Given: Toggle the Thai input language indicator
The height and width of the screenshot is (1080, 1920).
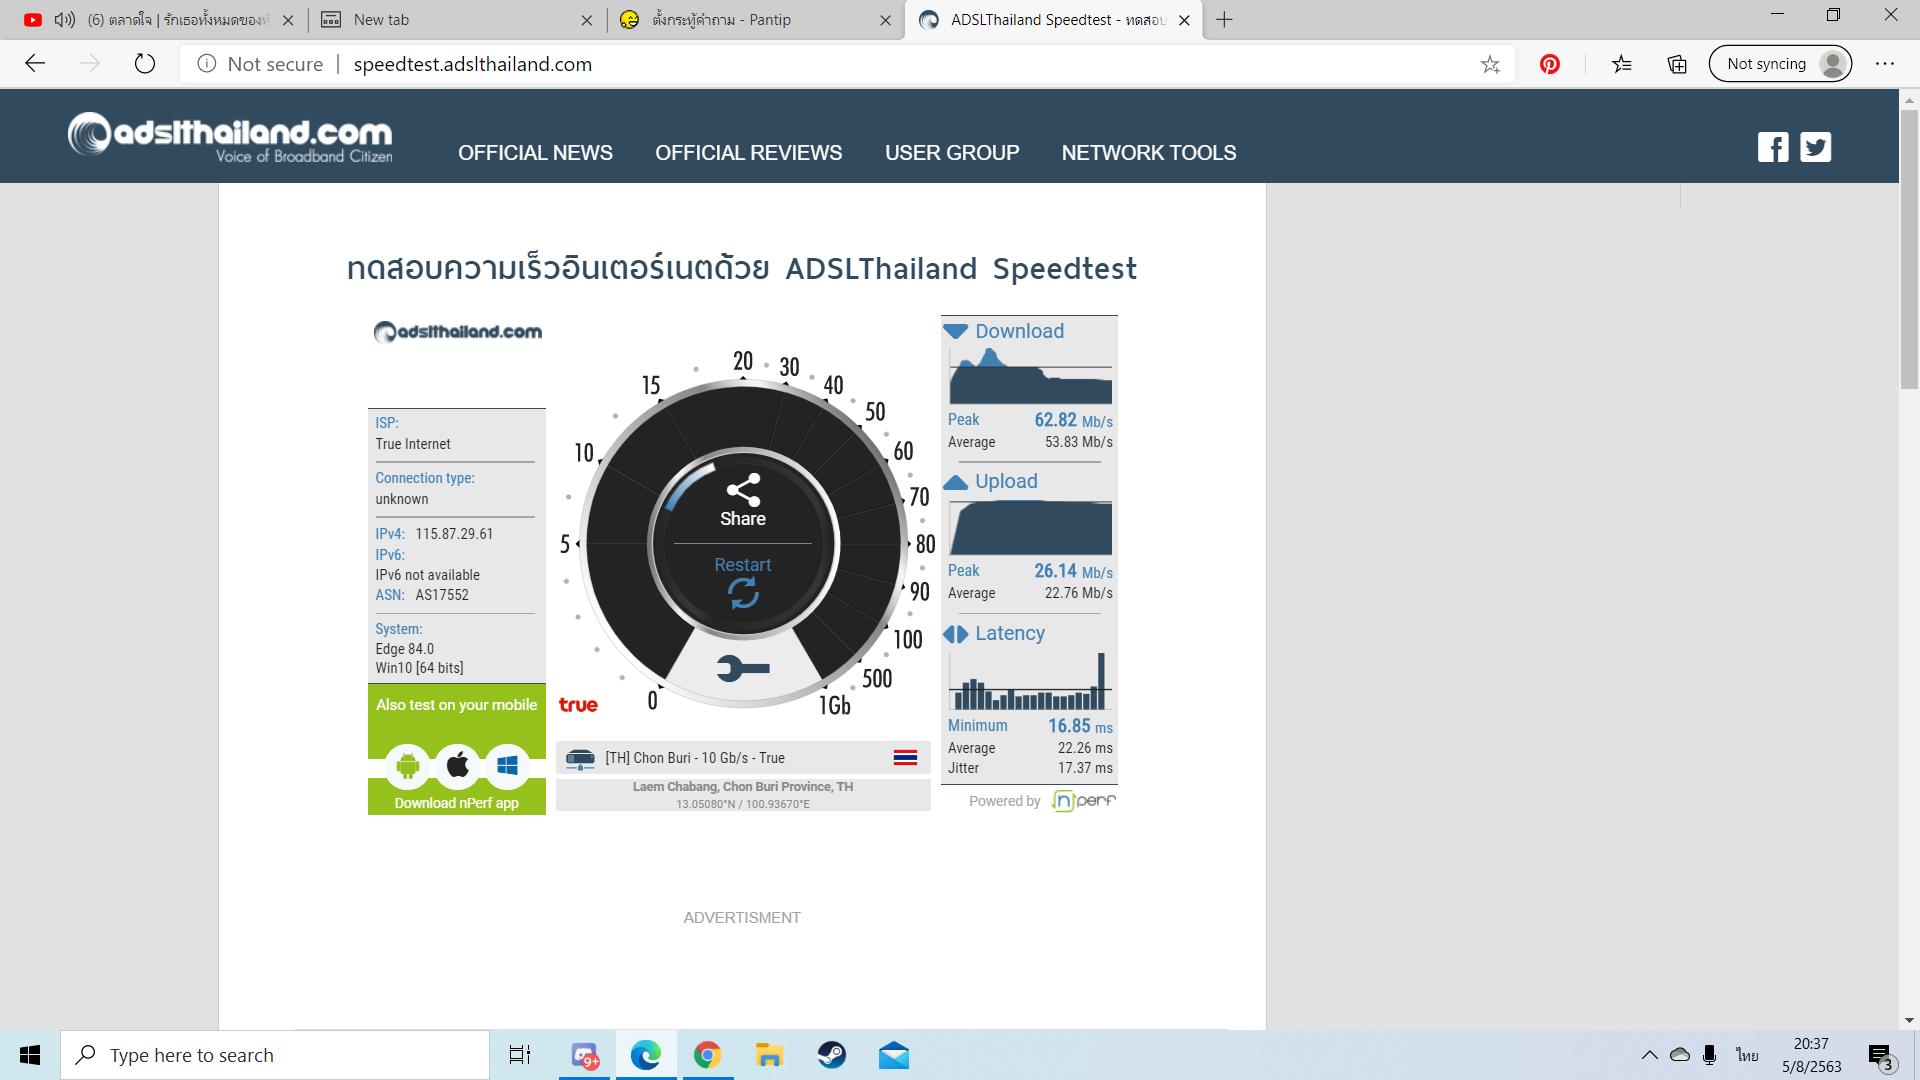Looking at the screenshot, I should pos(1747,1055).
